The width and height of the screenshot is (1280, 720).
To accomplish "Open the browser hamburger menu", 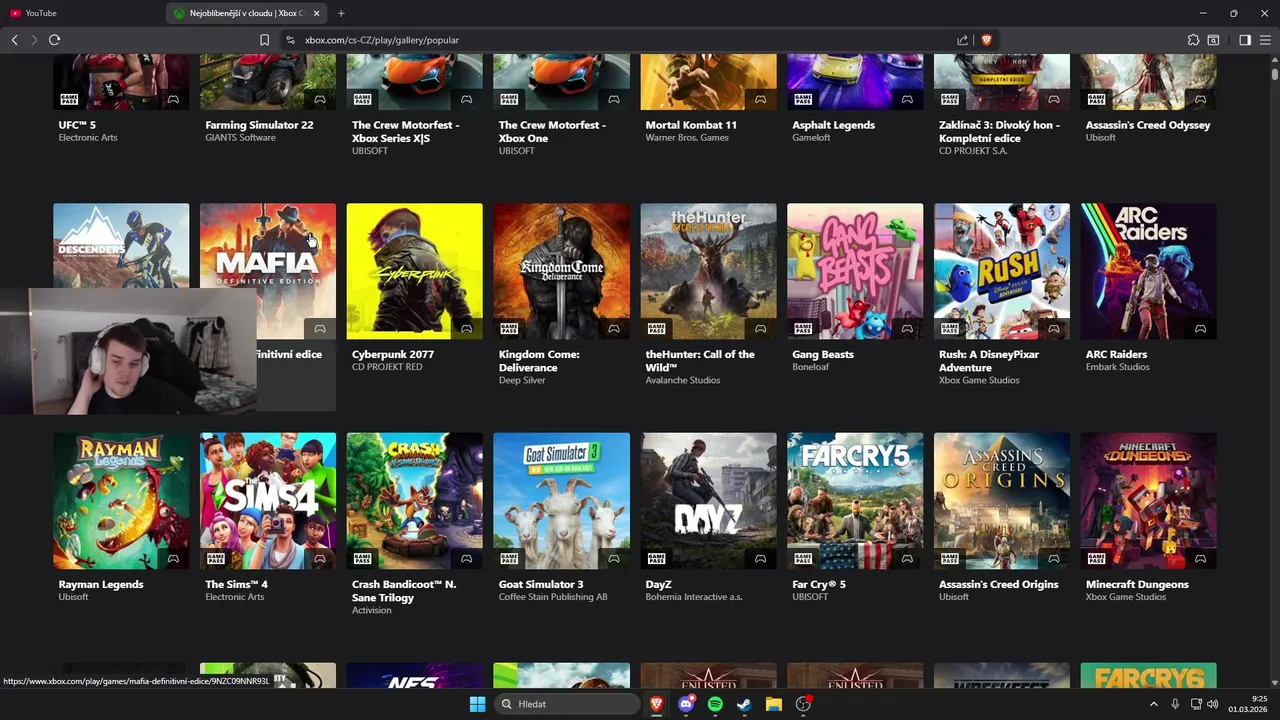I will tap(1265, 40).
